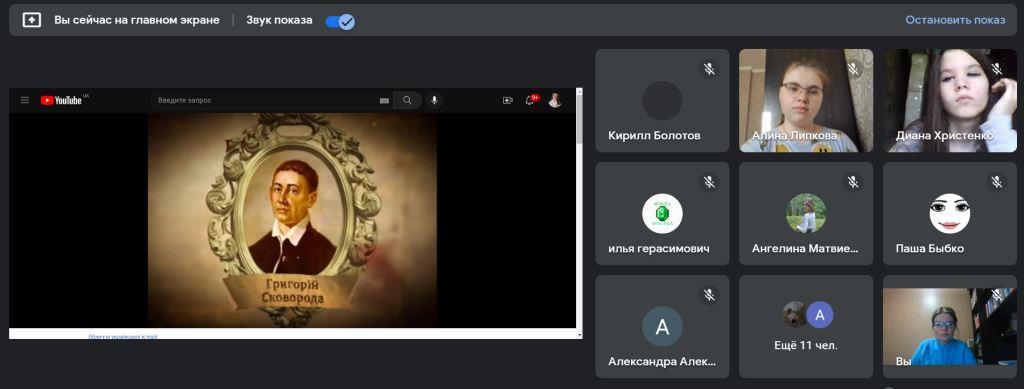Click muted mic icon on Ангелина Матвие tile
The width and height of the screenshot is (1024, 389).
tap(852, 182)
